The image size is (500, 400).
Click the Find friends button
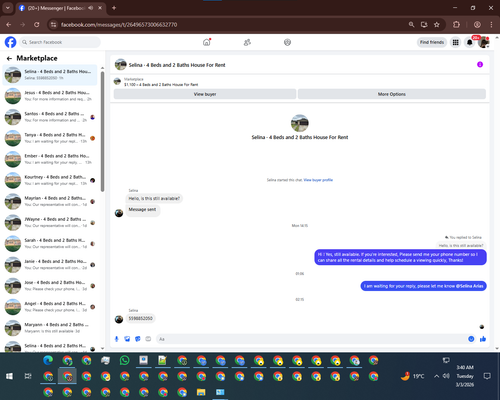pos(432,42)
